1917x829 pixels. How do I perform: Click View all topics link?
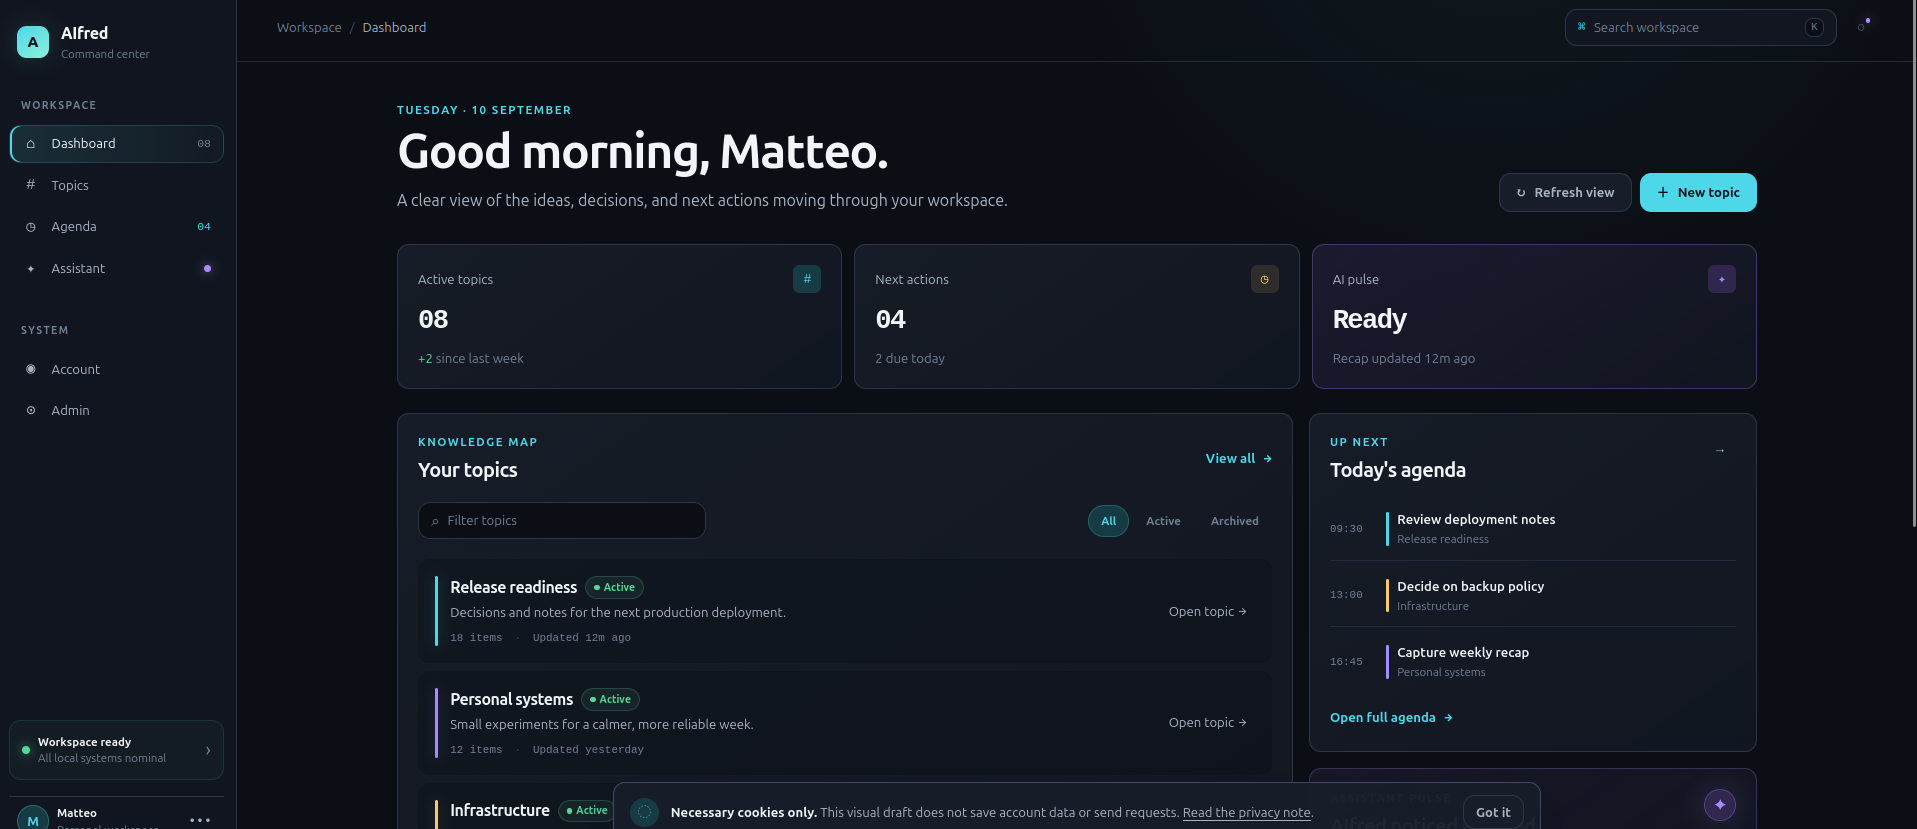(x=1239, y=458)
